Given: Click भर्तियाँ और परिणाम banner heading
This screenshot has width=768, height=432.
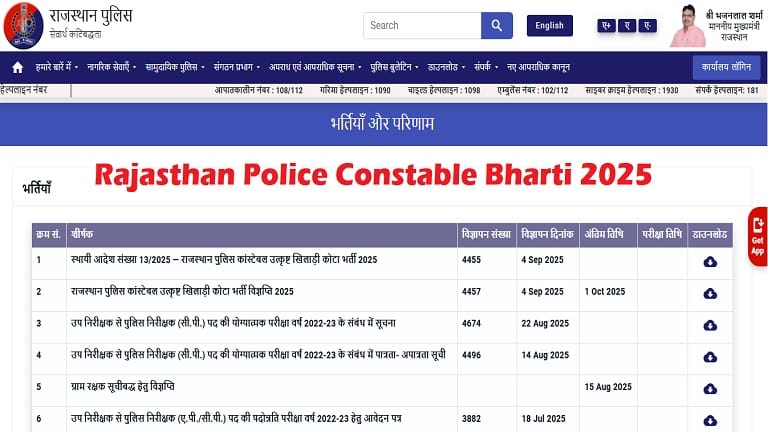Looking at the screenshot, I should pos(383,123).
